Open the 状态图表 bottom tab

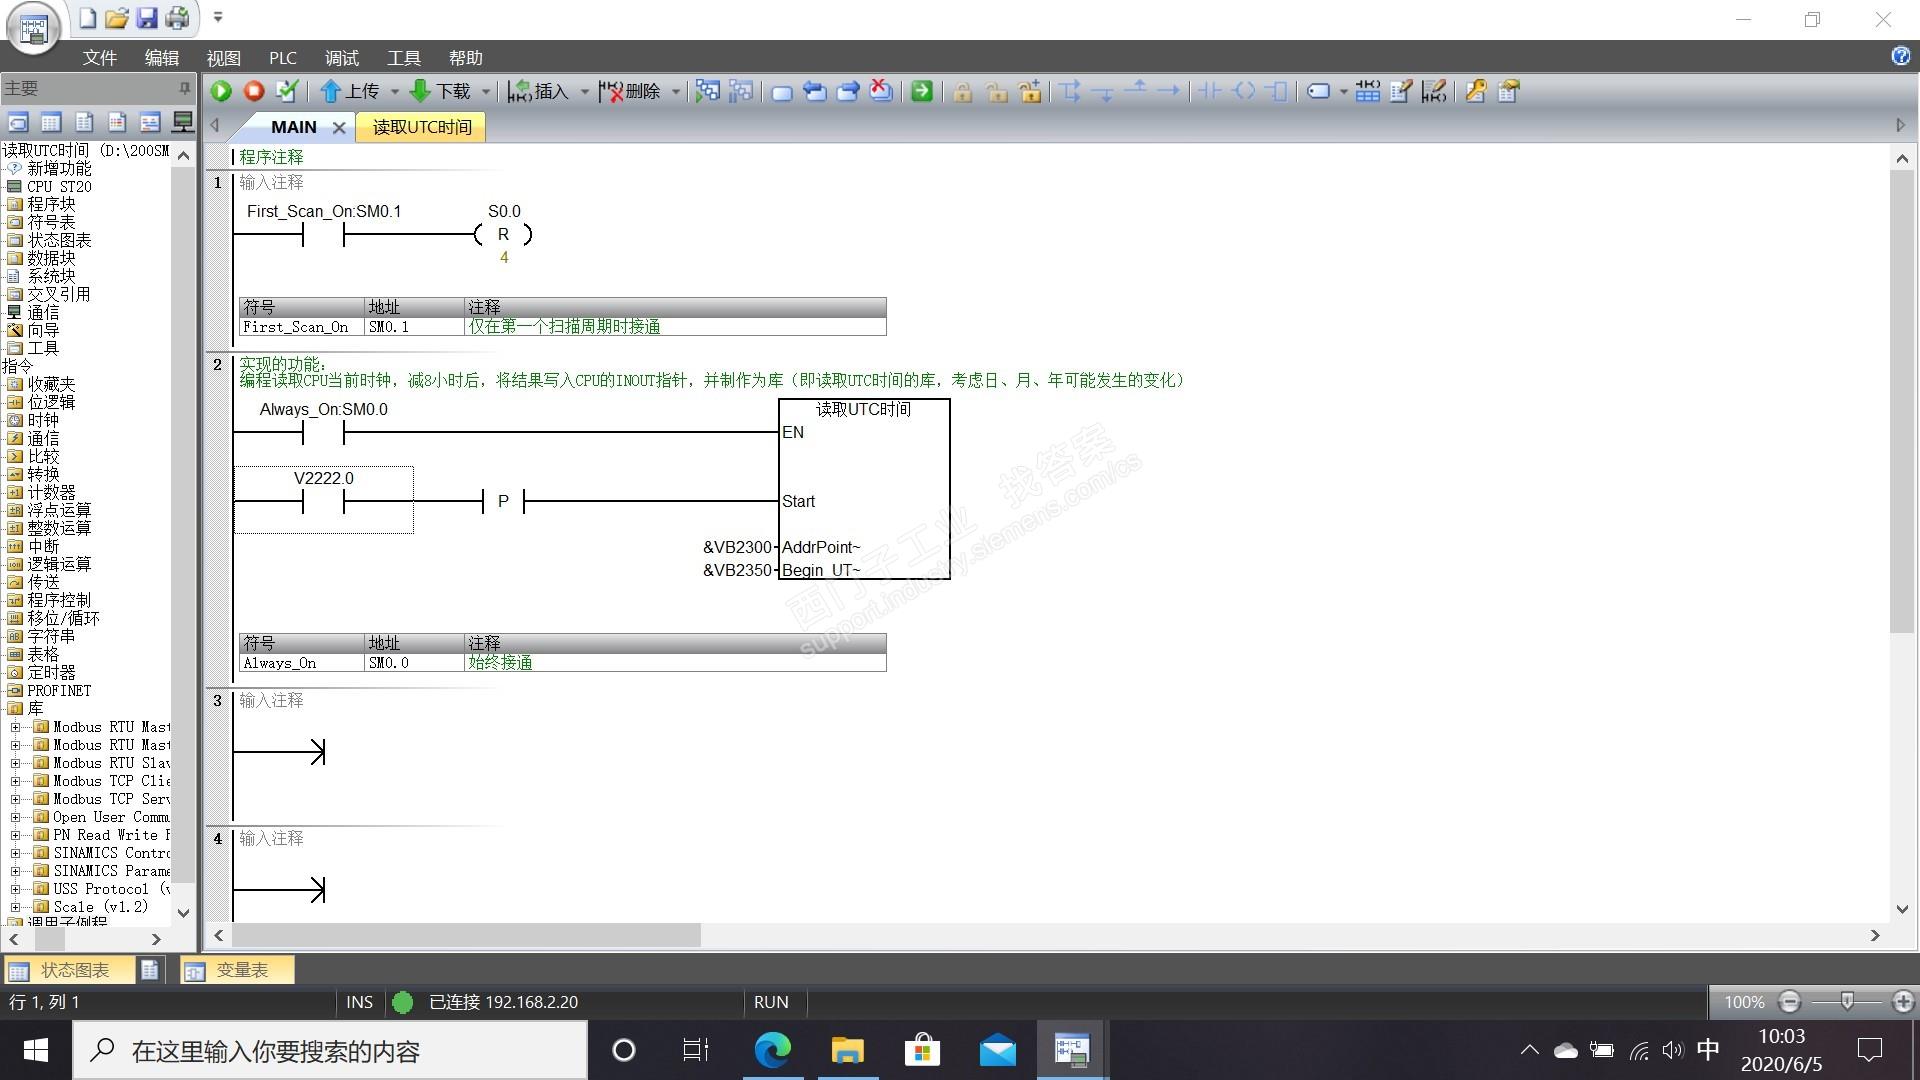pos(73,970)
